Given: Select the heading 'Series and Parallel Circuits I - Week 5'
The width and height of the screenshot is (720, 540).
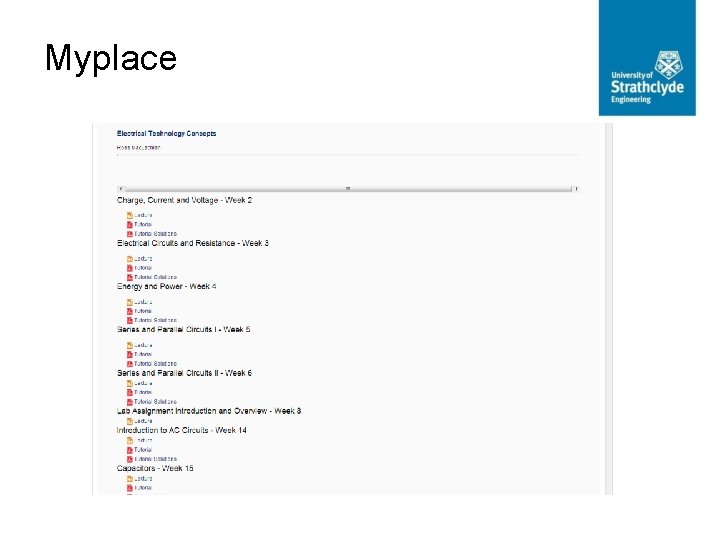Looking at the screenshot, I should click(183, 330).
